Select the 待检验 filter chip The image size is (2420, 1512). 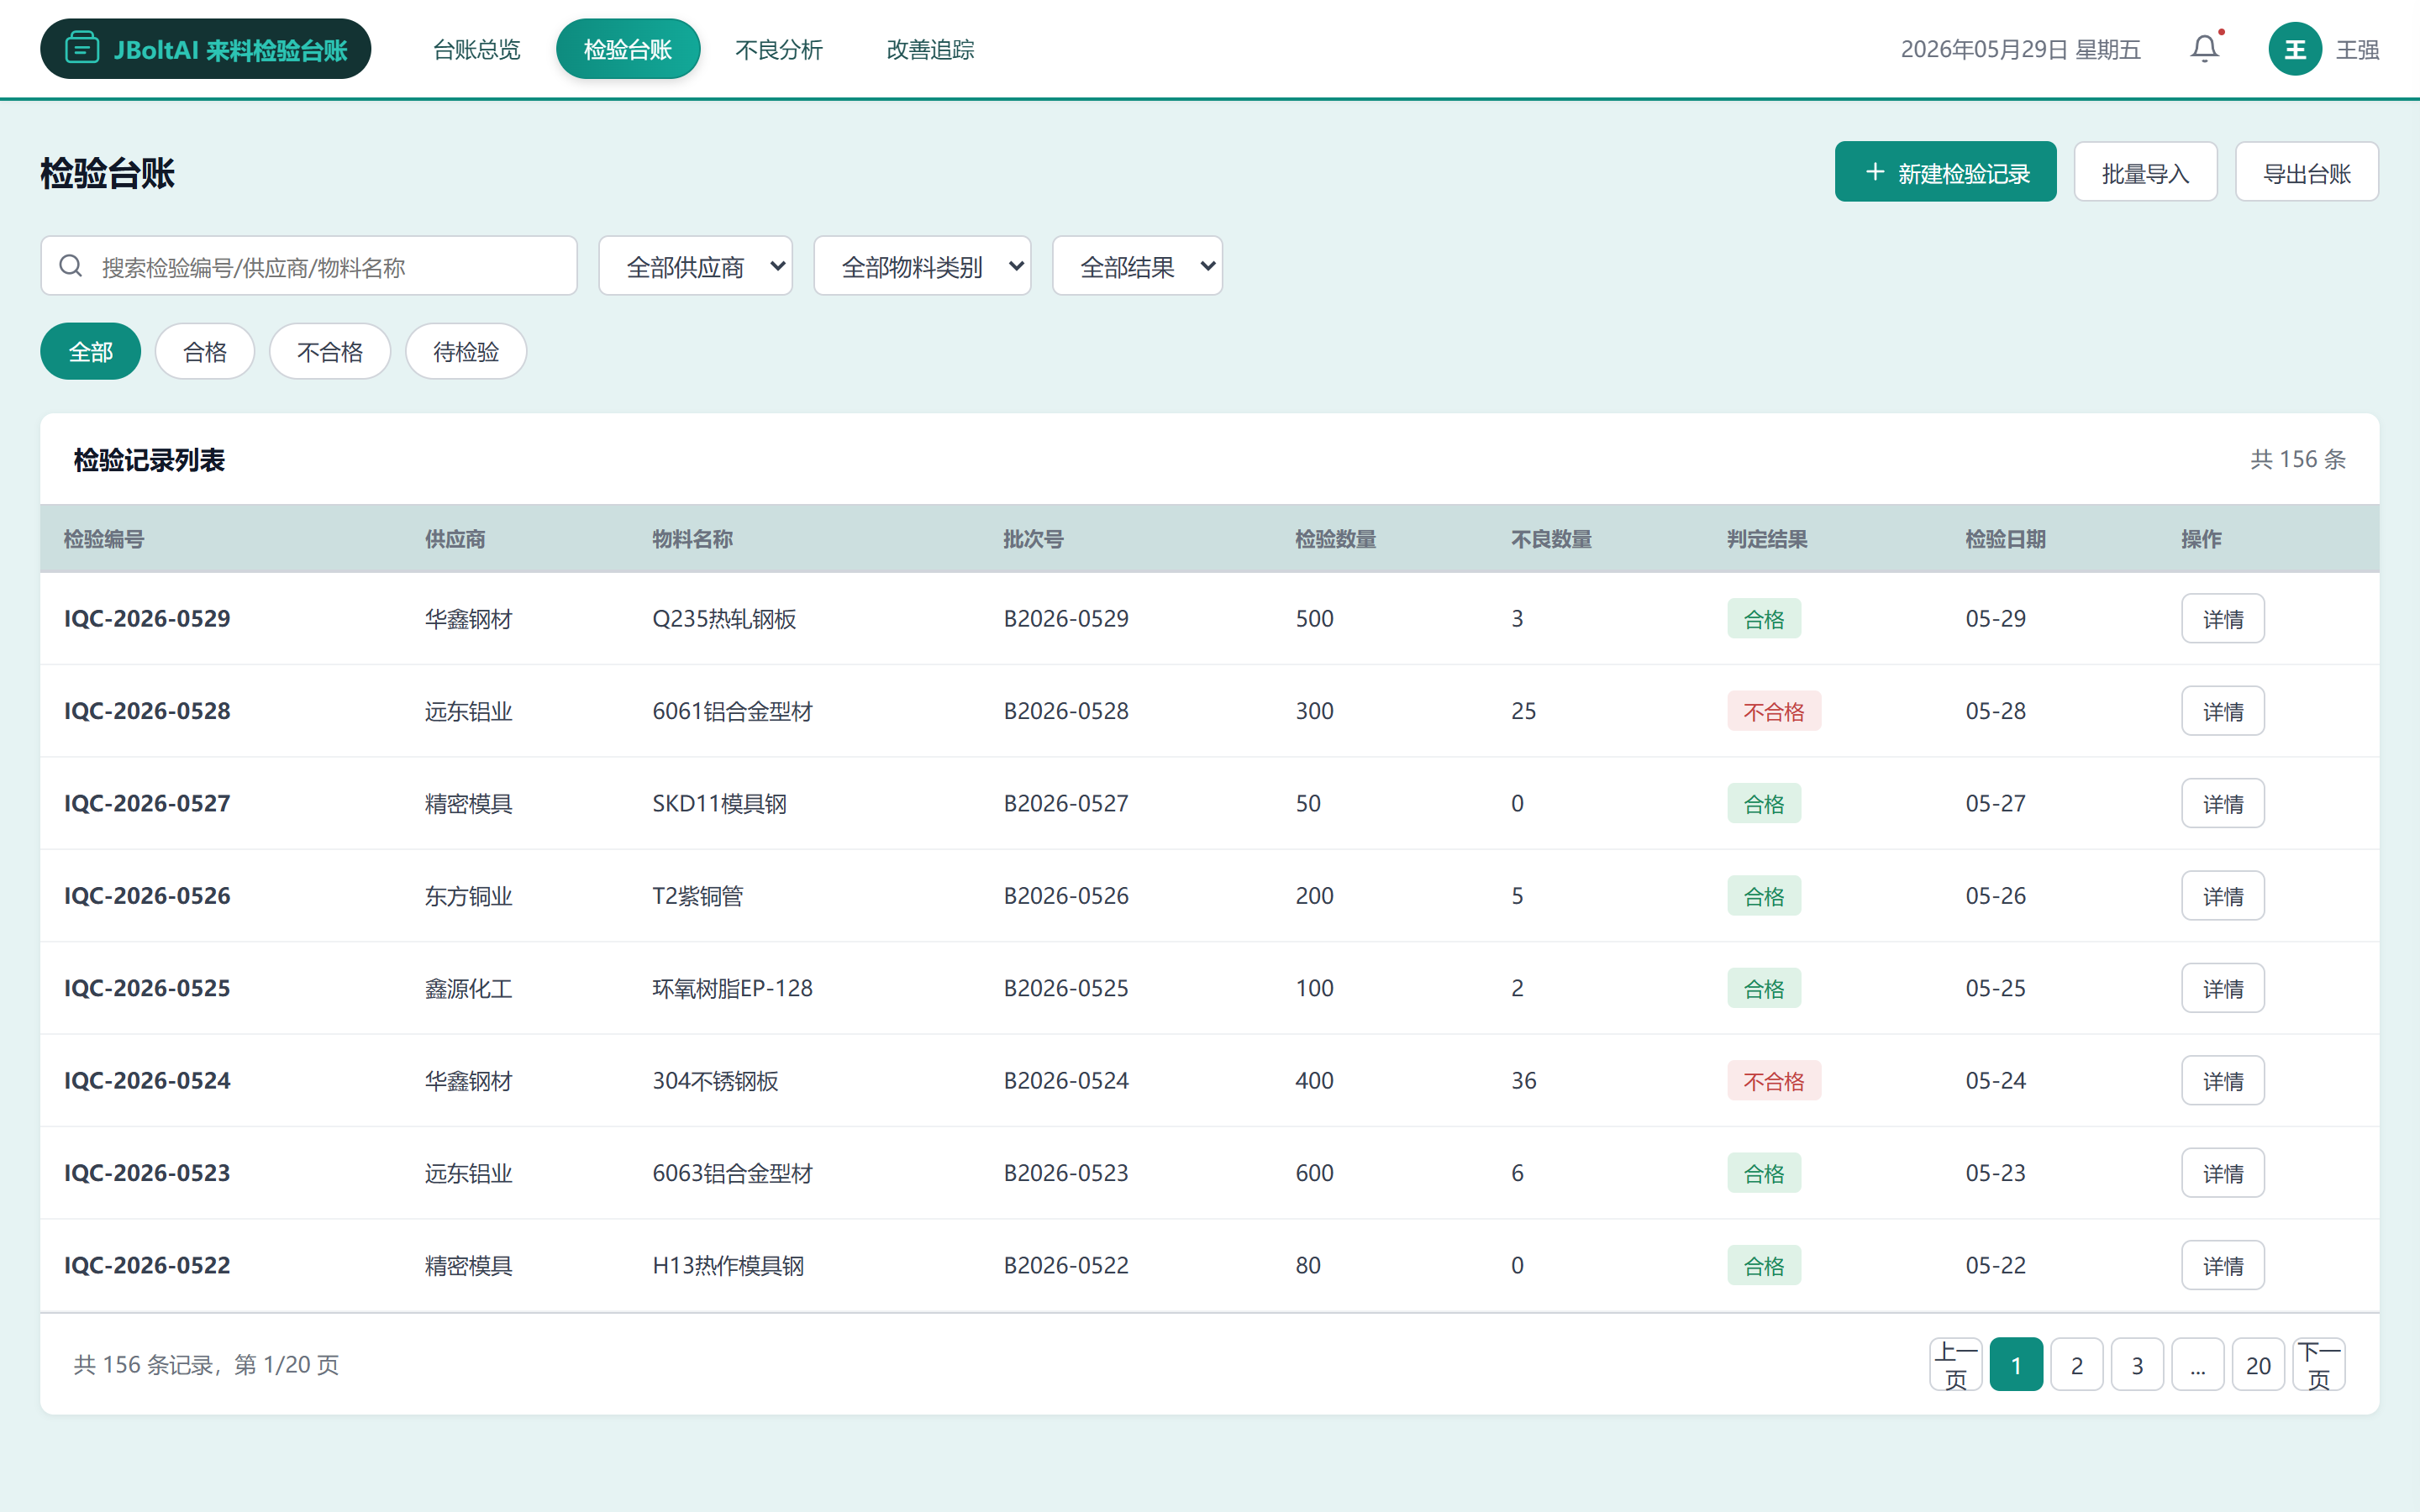466,351
